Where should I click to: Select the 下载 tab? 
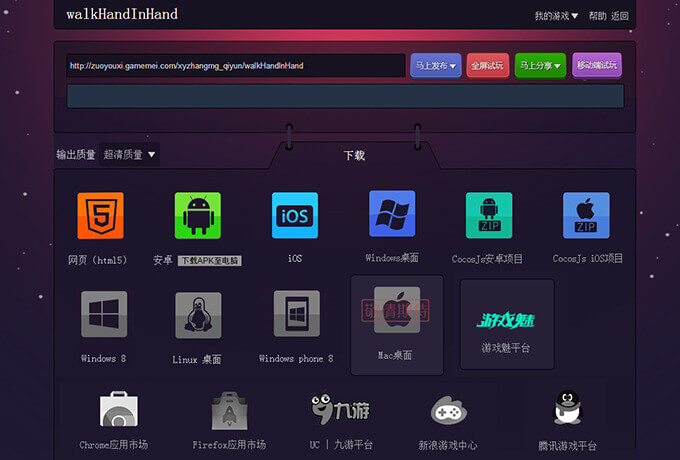pos(354,155)
